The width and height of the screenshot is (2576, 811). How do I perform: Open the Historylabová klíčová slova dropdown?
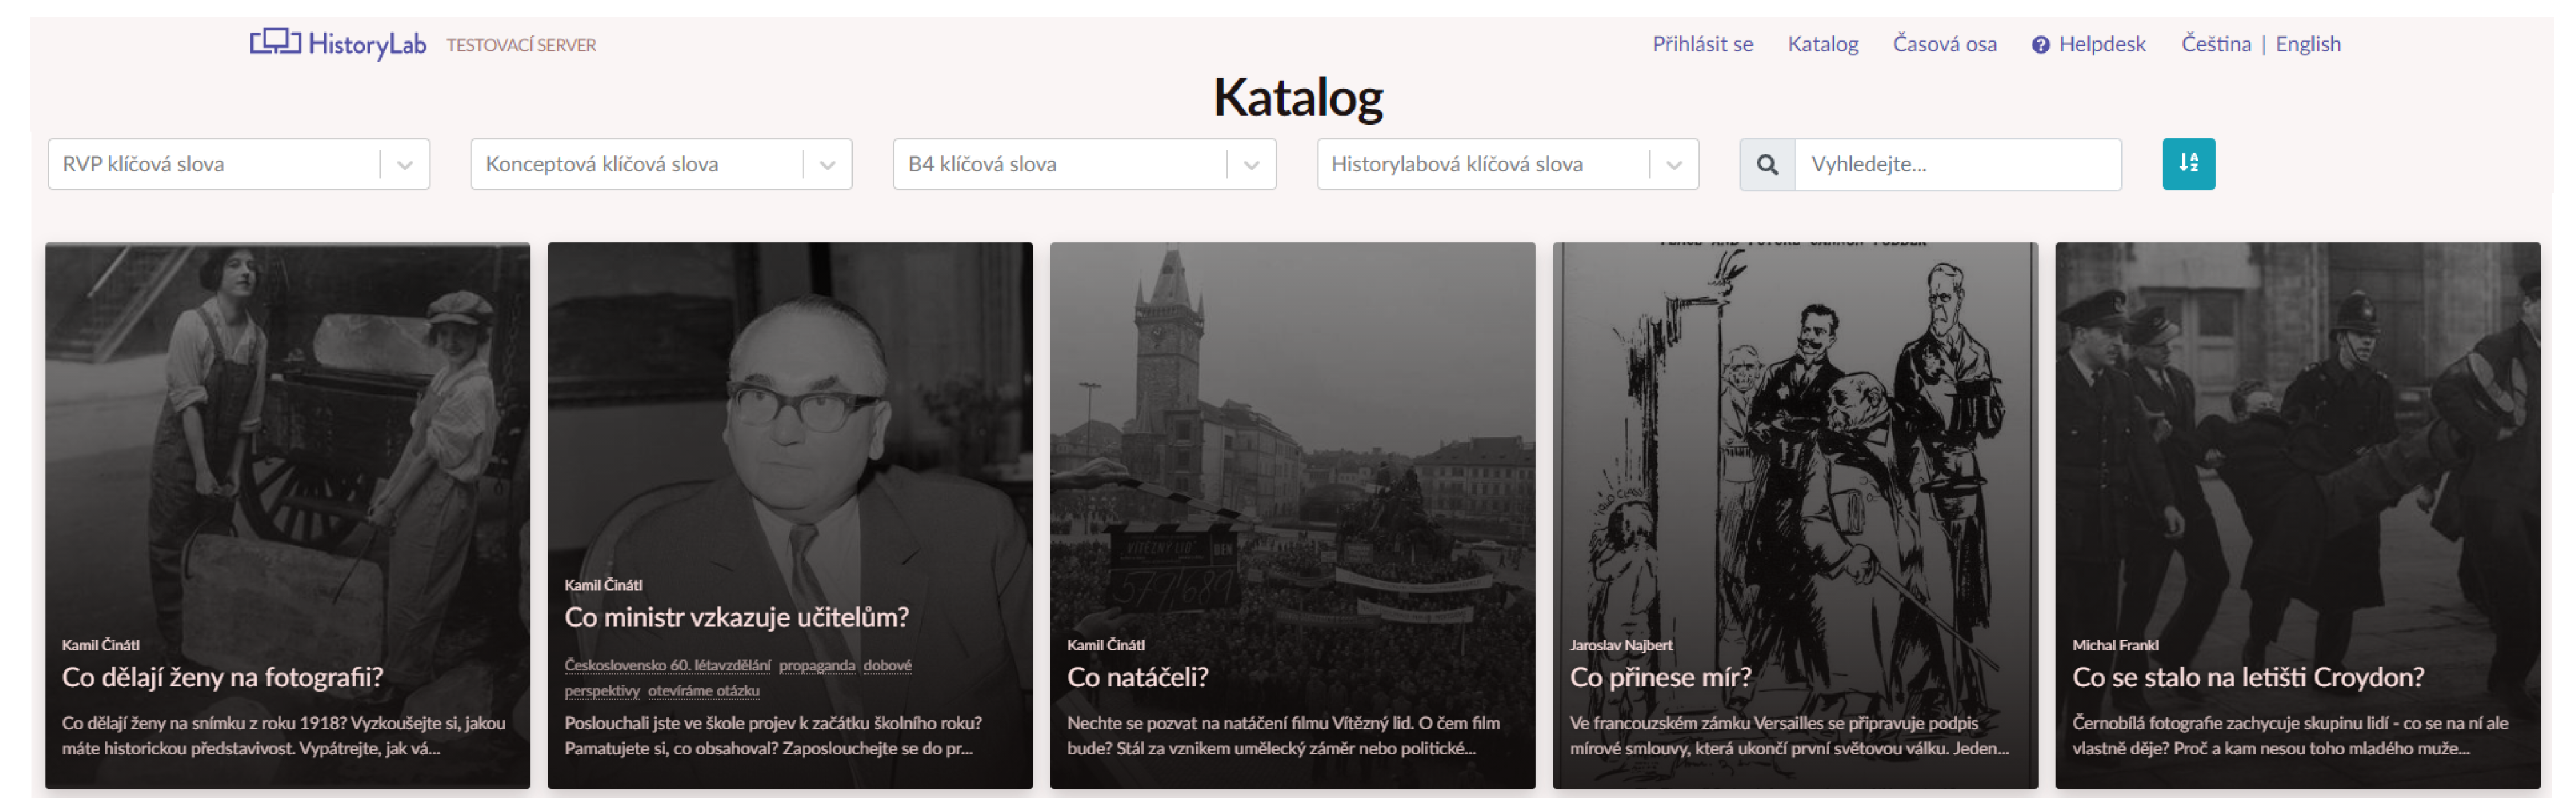click(1674, 165)
